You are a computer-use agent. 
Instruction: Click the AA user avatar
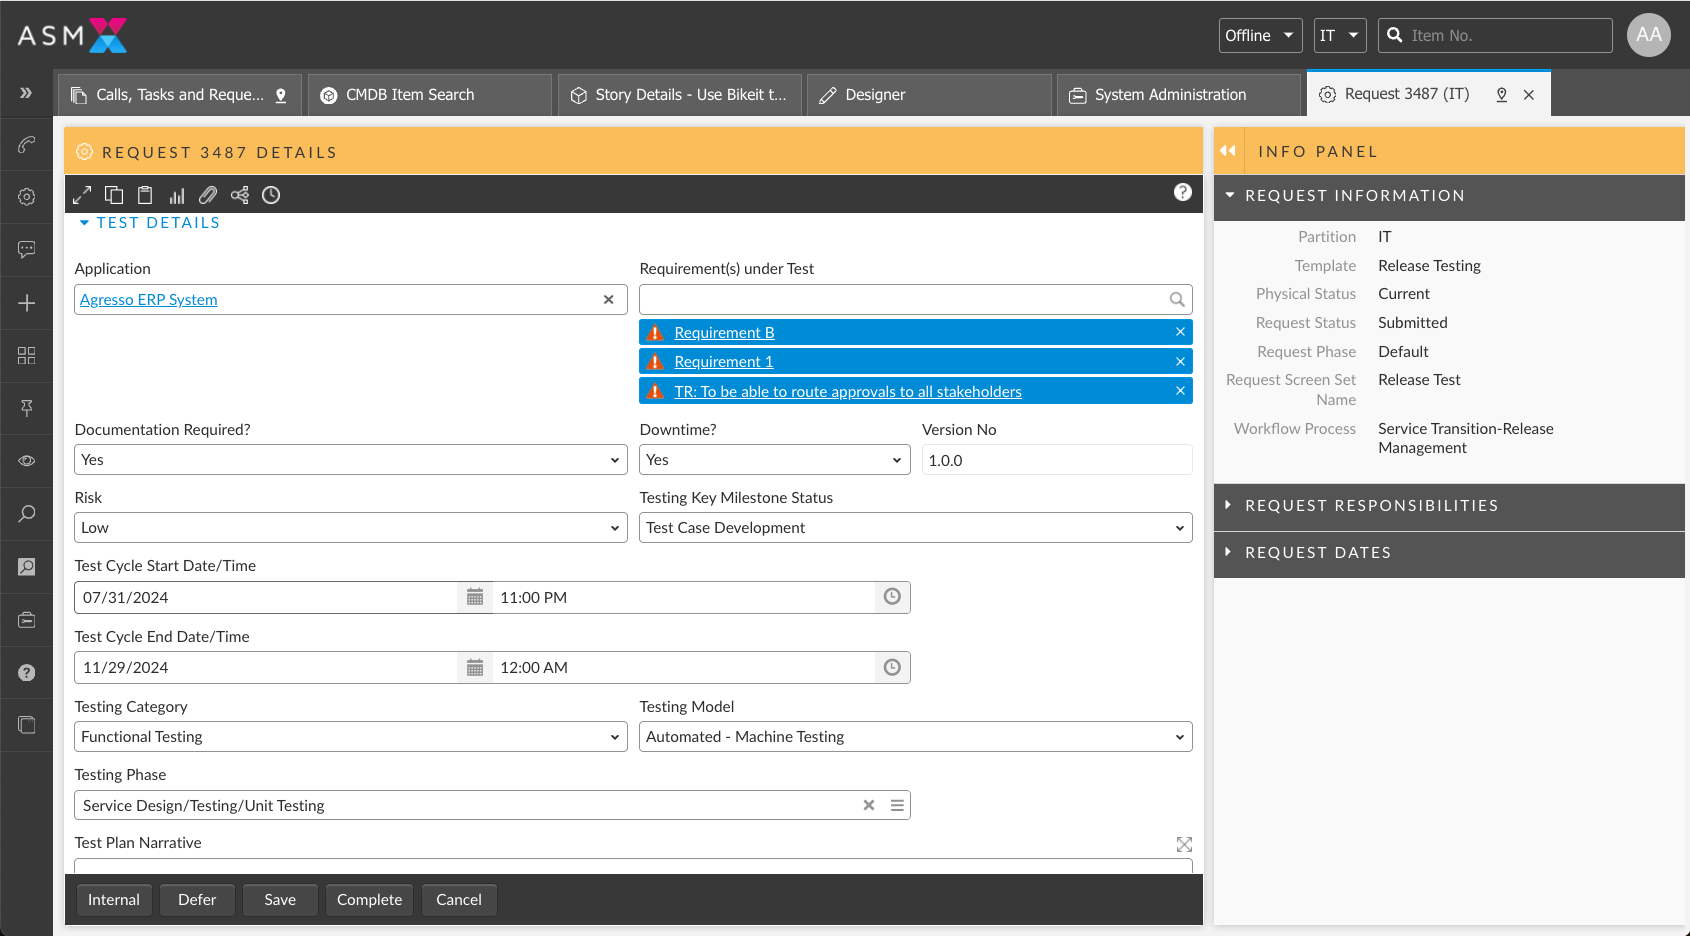click(x=1649, y=35)
